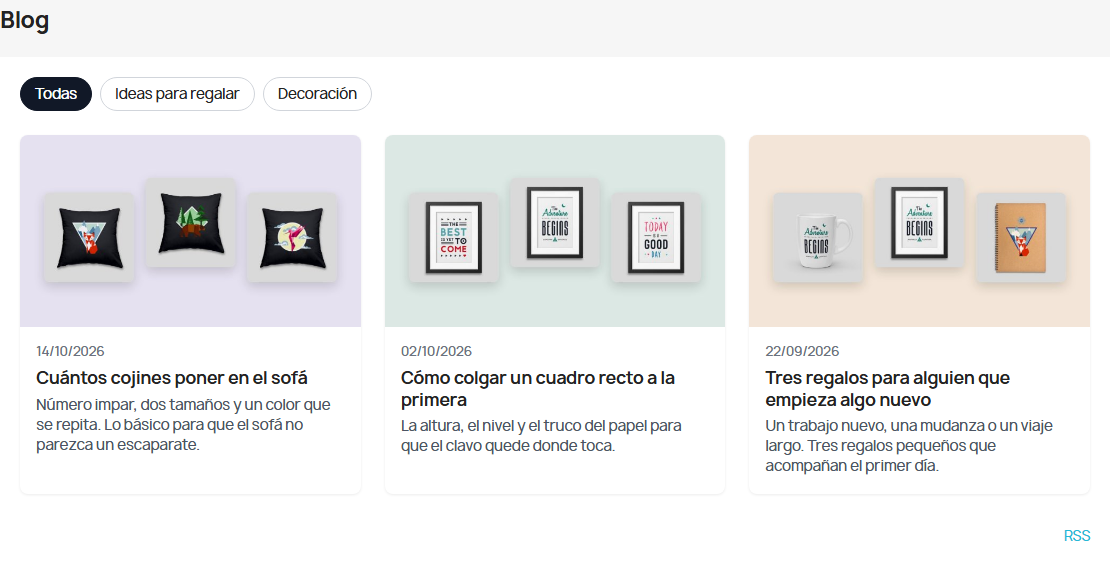This screenshot has width=1110, height=569.
Task: Click the date 22/09/2026
Action: coord(802,351)
